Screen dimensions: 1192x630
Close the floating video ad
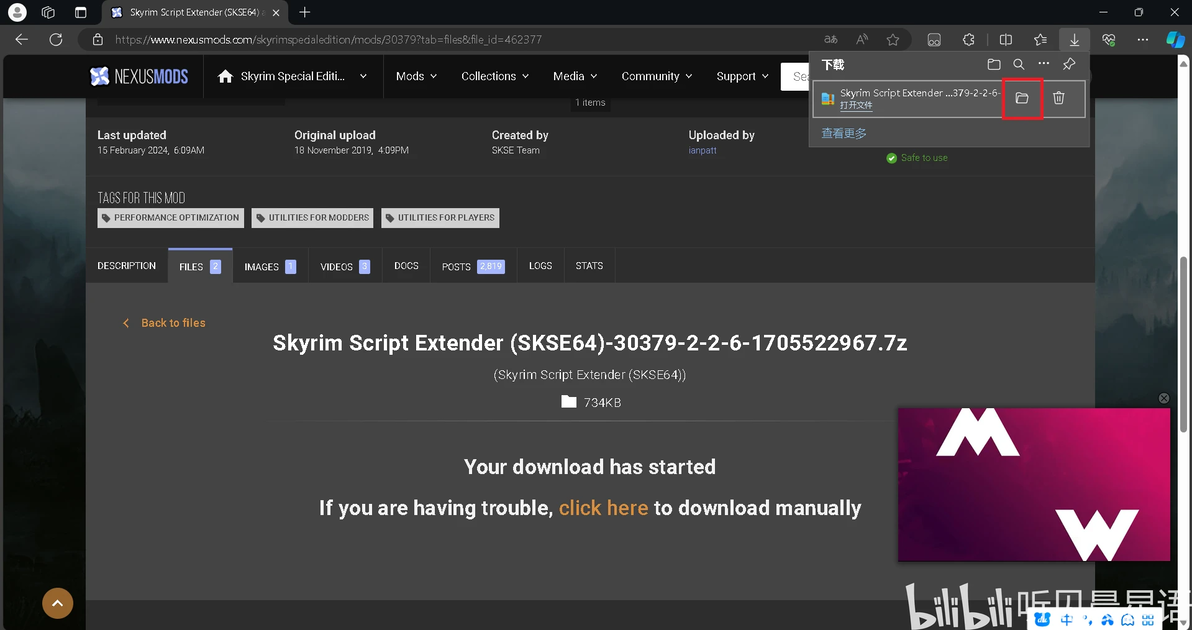coord(1163,398)
